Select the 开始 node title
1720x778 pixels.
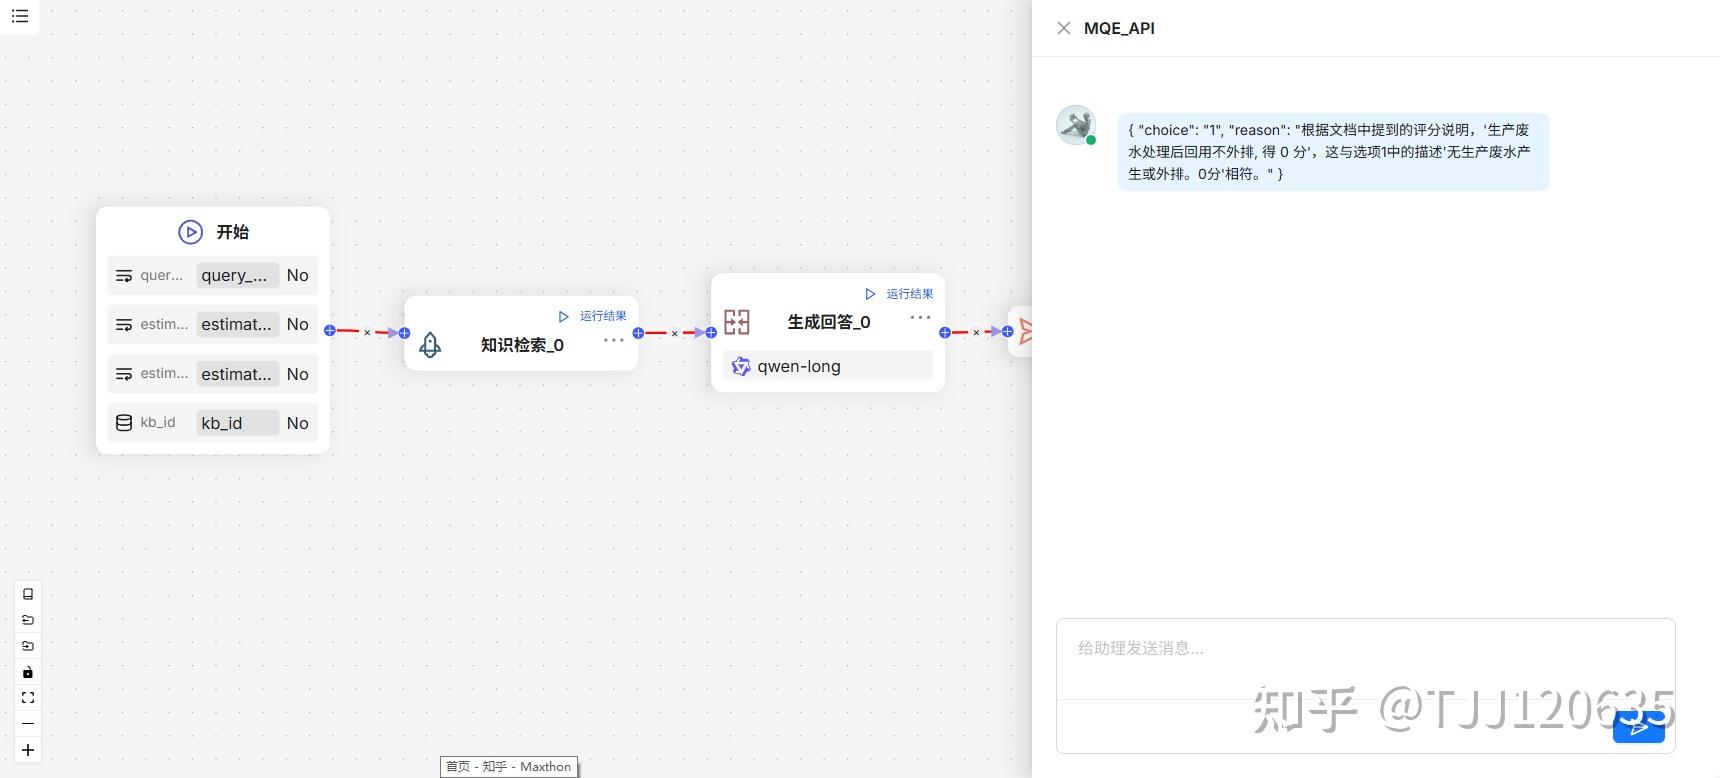pos(233,232)
